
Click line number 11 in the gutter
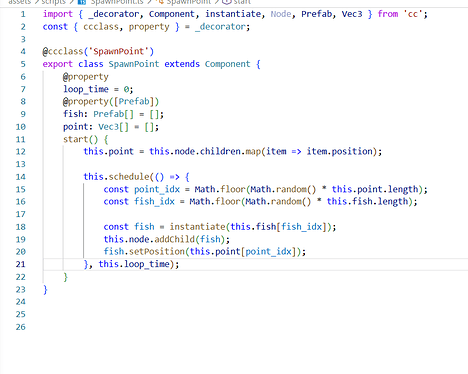pos(21,139)
